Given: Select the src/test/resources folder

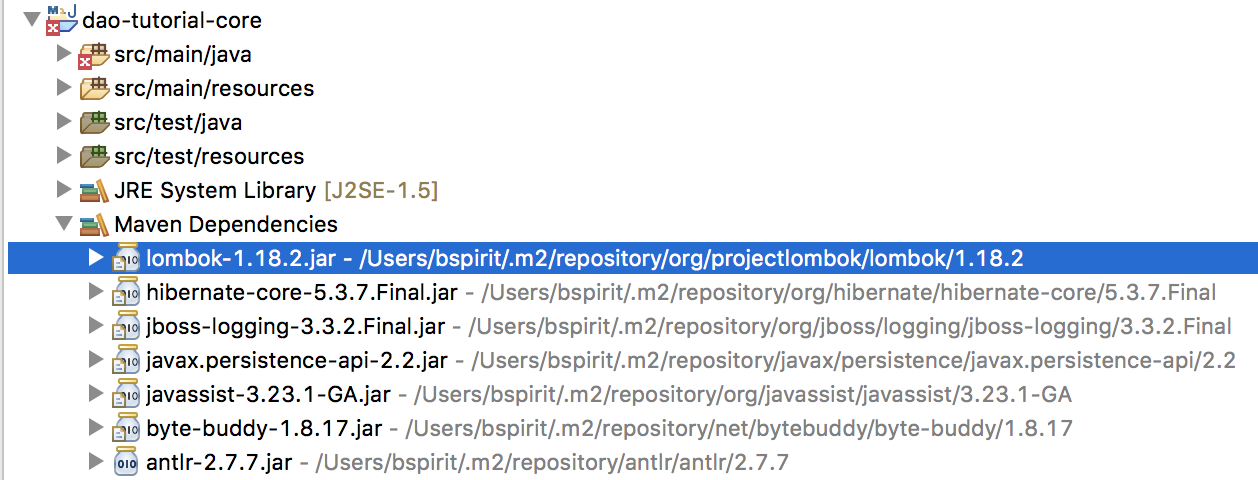Looking at the screenshot, I should tap(209, 156).
